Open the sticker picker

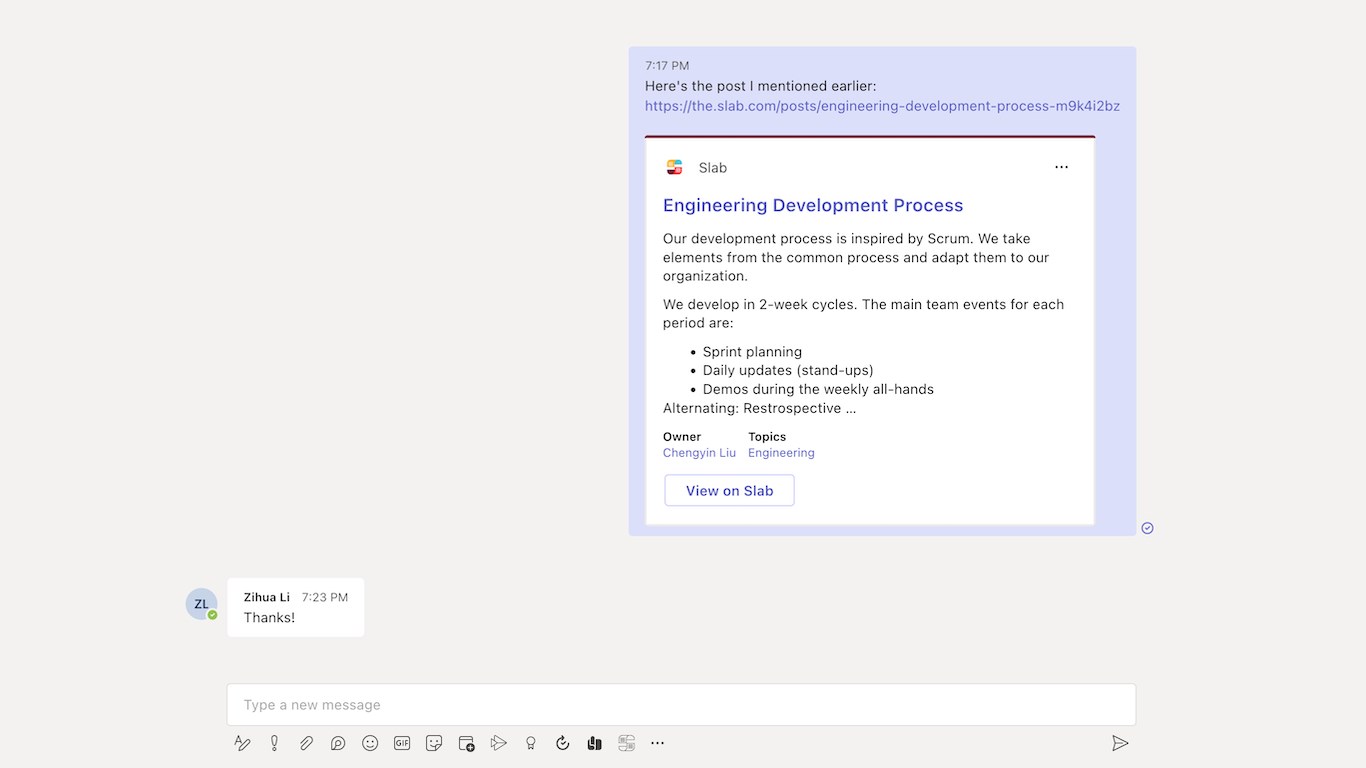434,743
